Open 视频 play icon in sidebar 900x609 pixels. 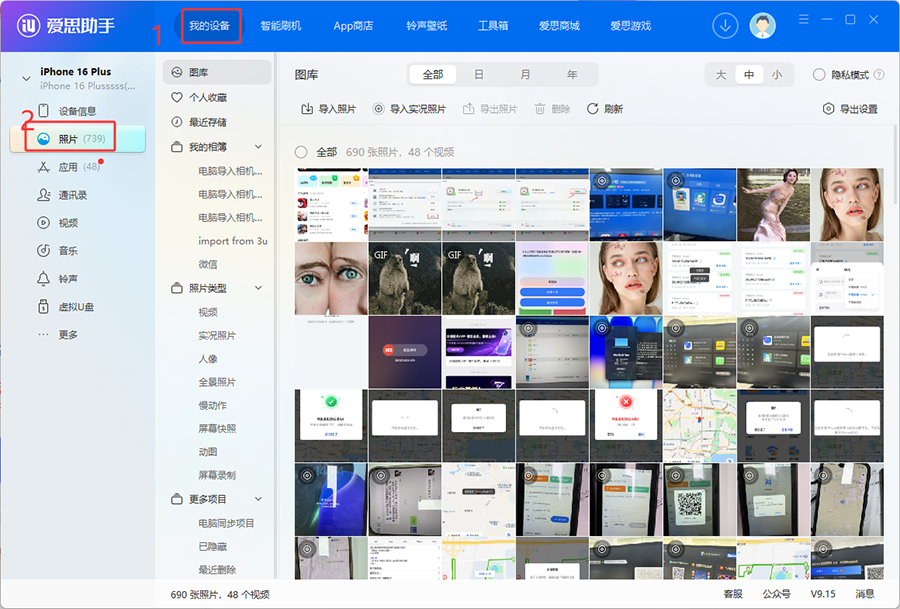44,223
